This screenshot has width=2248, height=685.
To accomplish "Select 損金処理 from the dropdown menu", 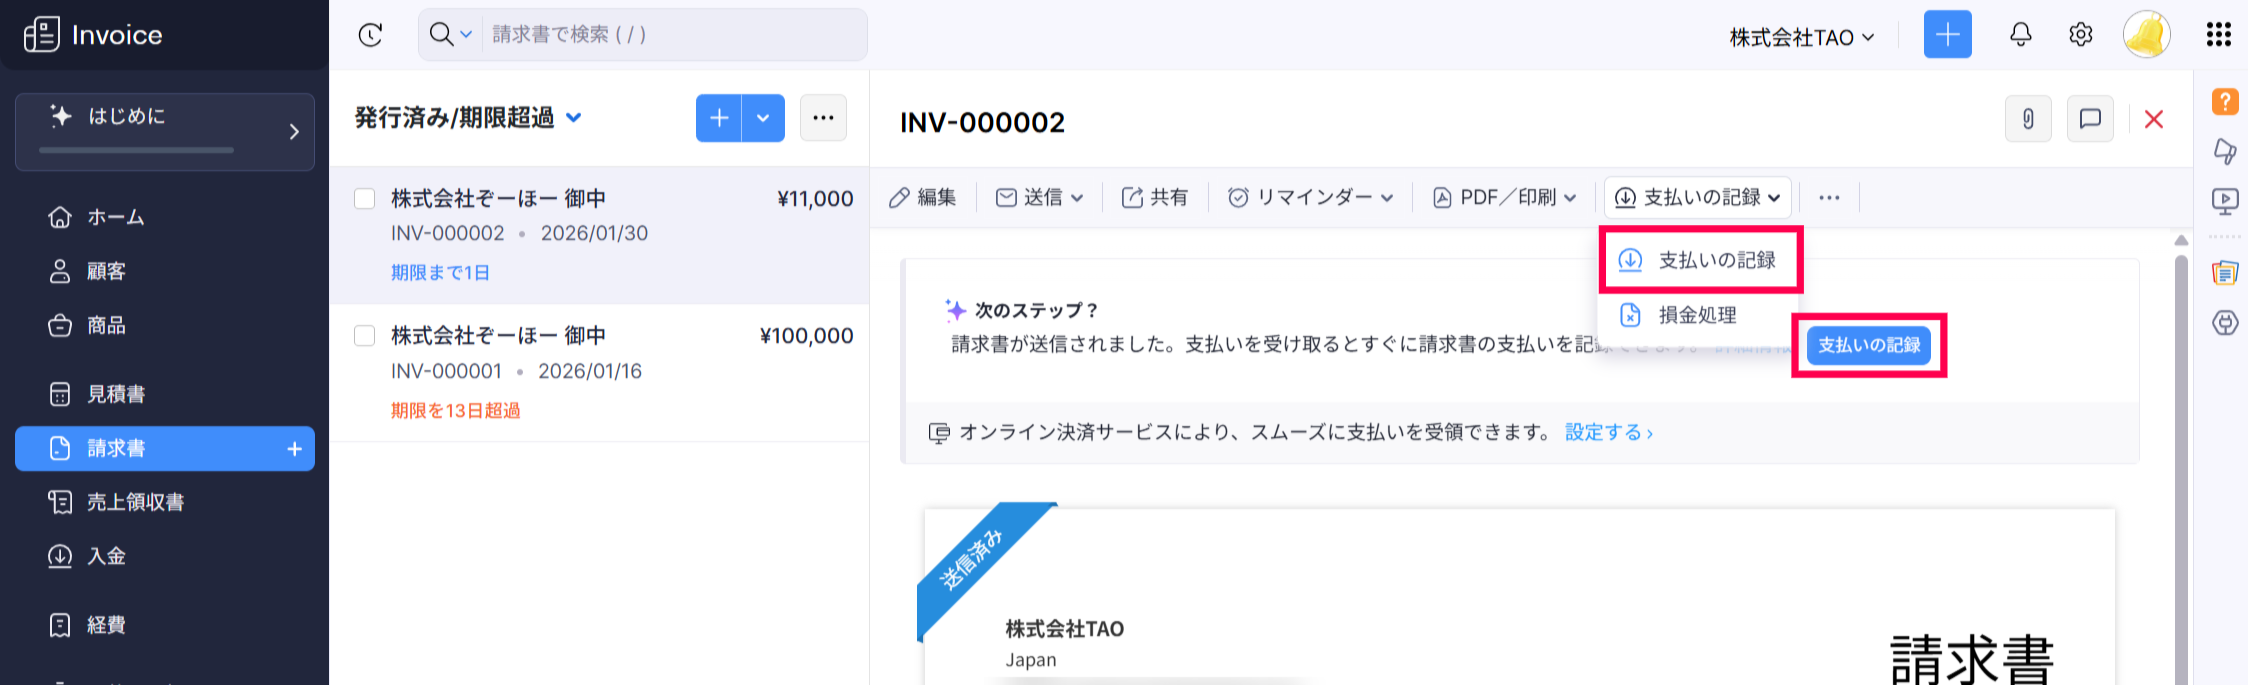I will [1697, 315].
